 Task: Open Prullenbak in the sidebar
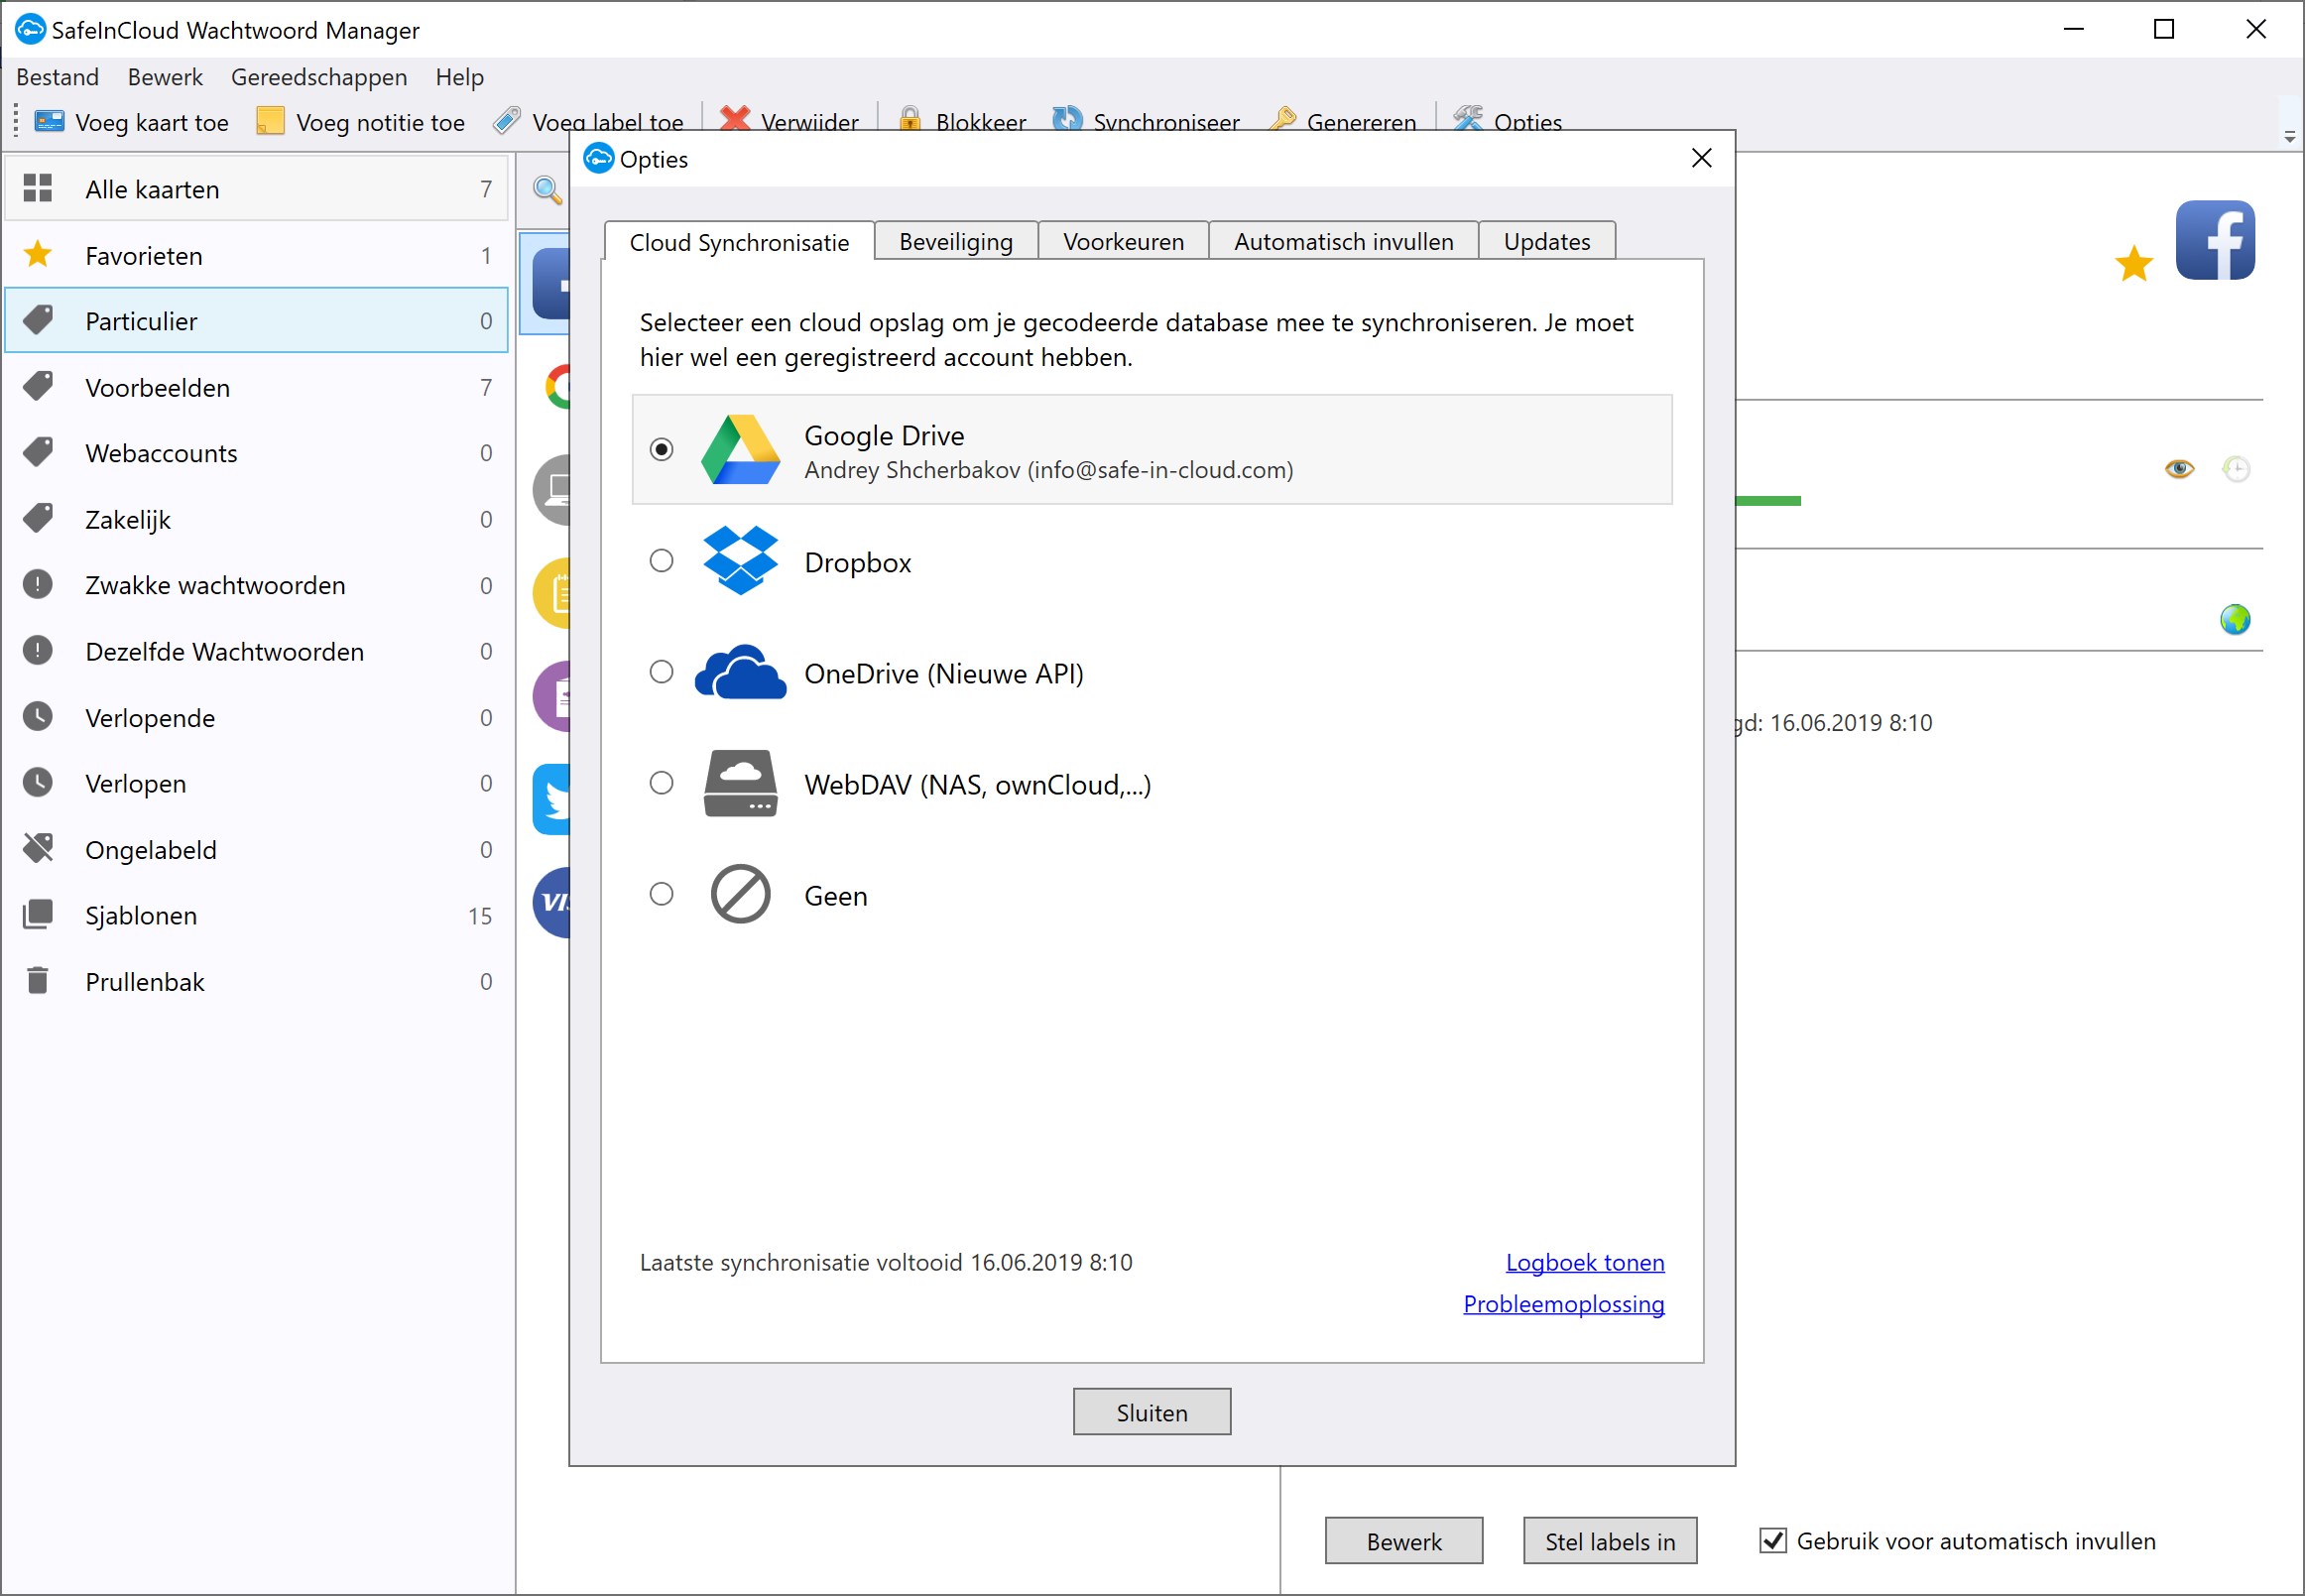[x=145, y=981]
